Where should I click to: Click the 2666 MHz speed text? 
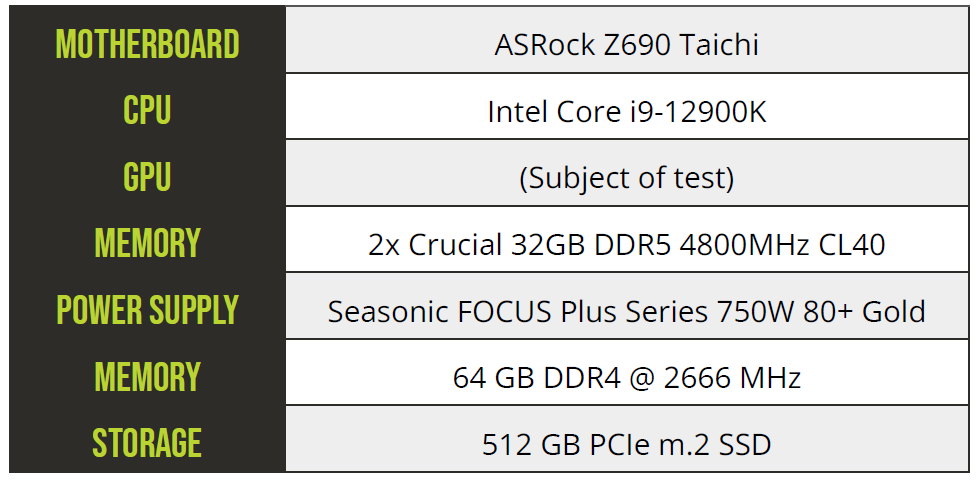pos(732,378)
